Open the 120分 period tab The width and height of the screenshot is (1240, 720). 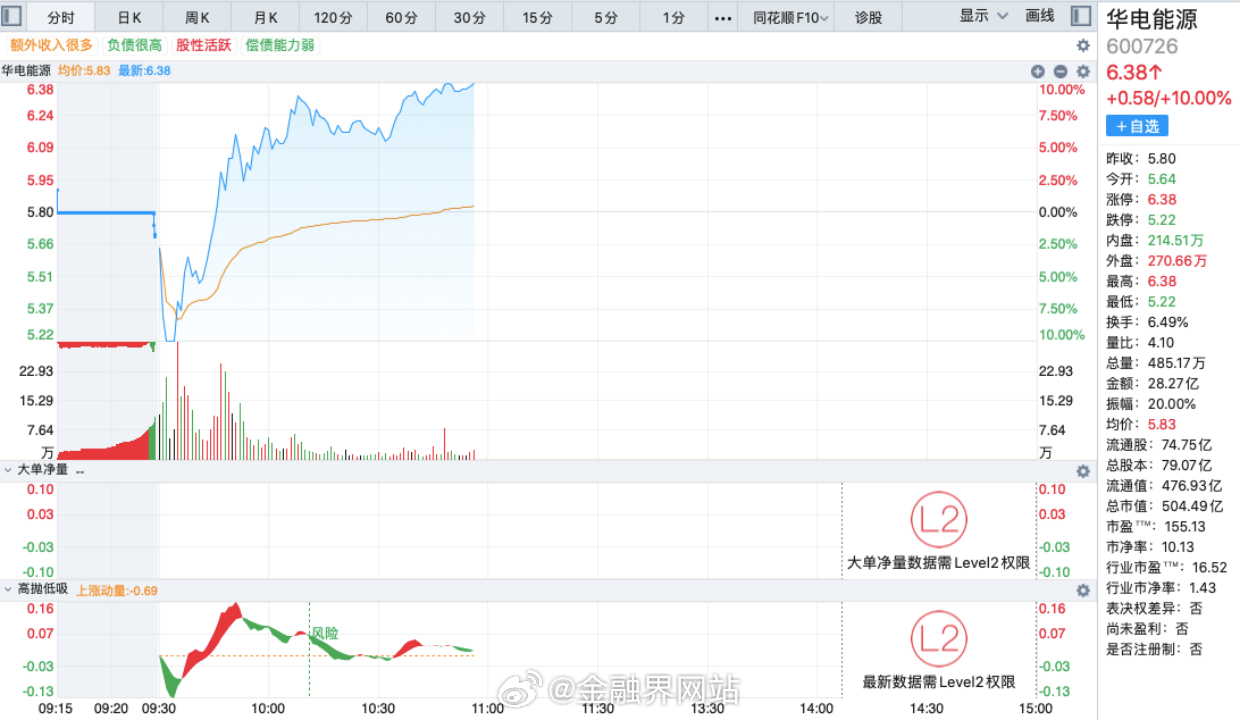click(333, 17)
